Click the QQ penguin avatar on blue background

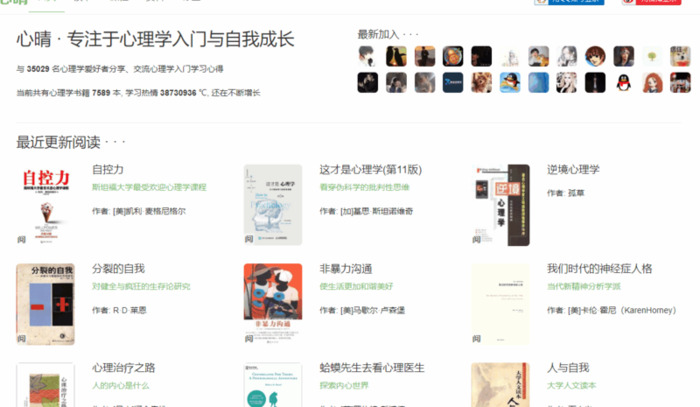coord(510,83)
